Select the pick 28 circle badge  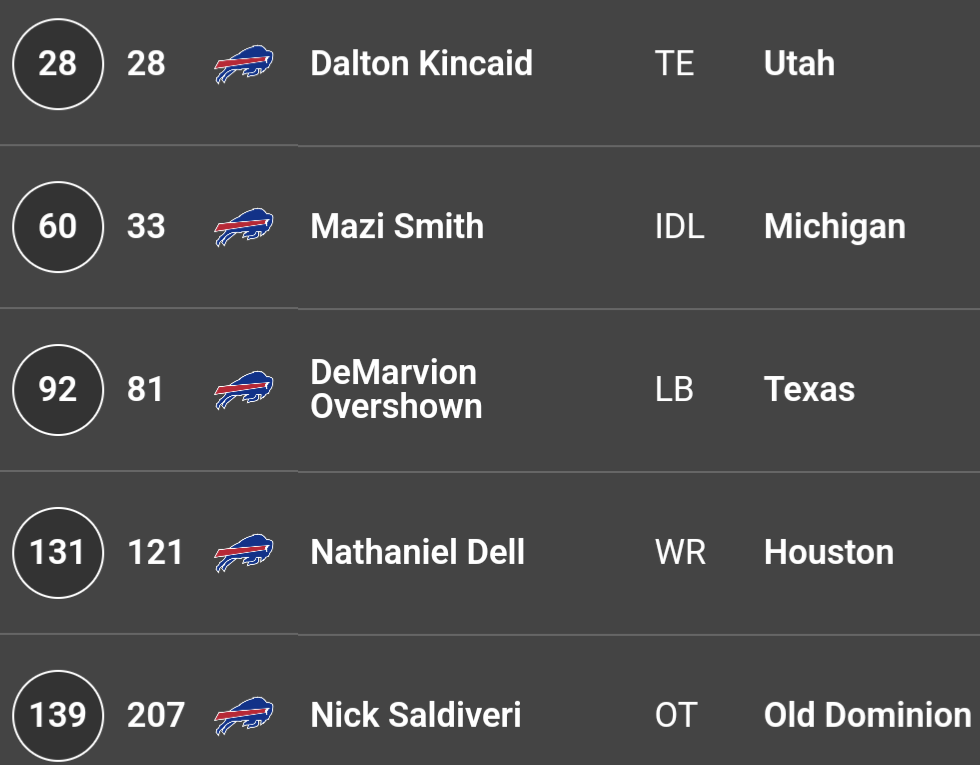[58, 64]
